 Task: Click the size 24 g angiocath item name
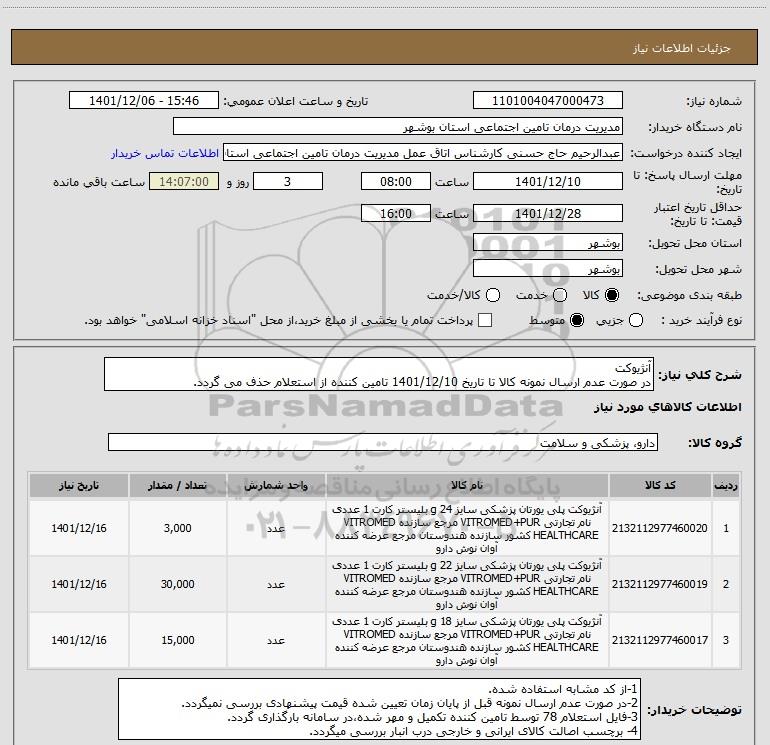coord(467,528)
